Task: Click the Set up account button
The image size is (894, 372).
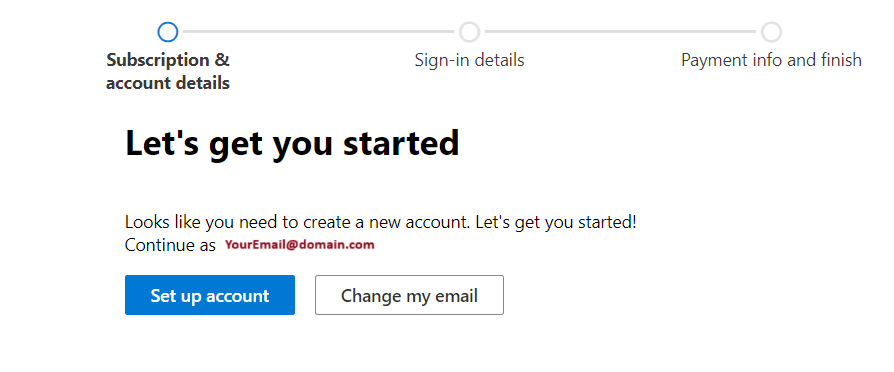Action: pos(210,295)
